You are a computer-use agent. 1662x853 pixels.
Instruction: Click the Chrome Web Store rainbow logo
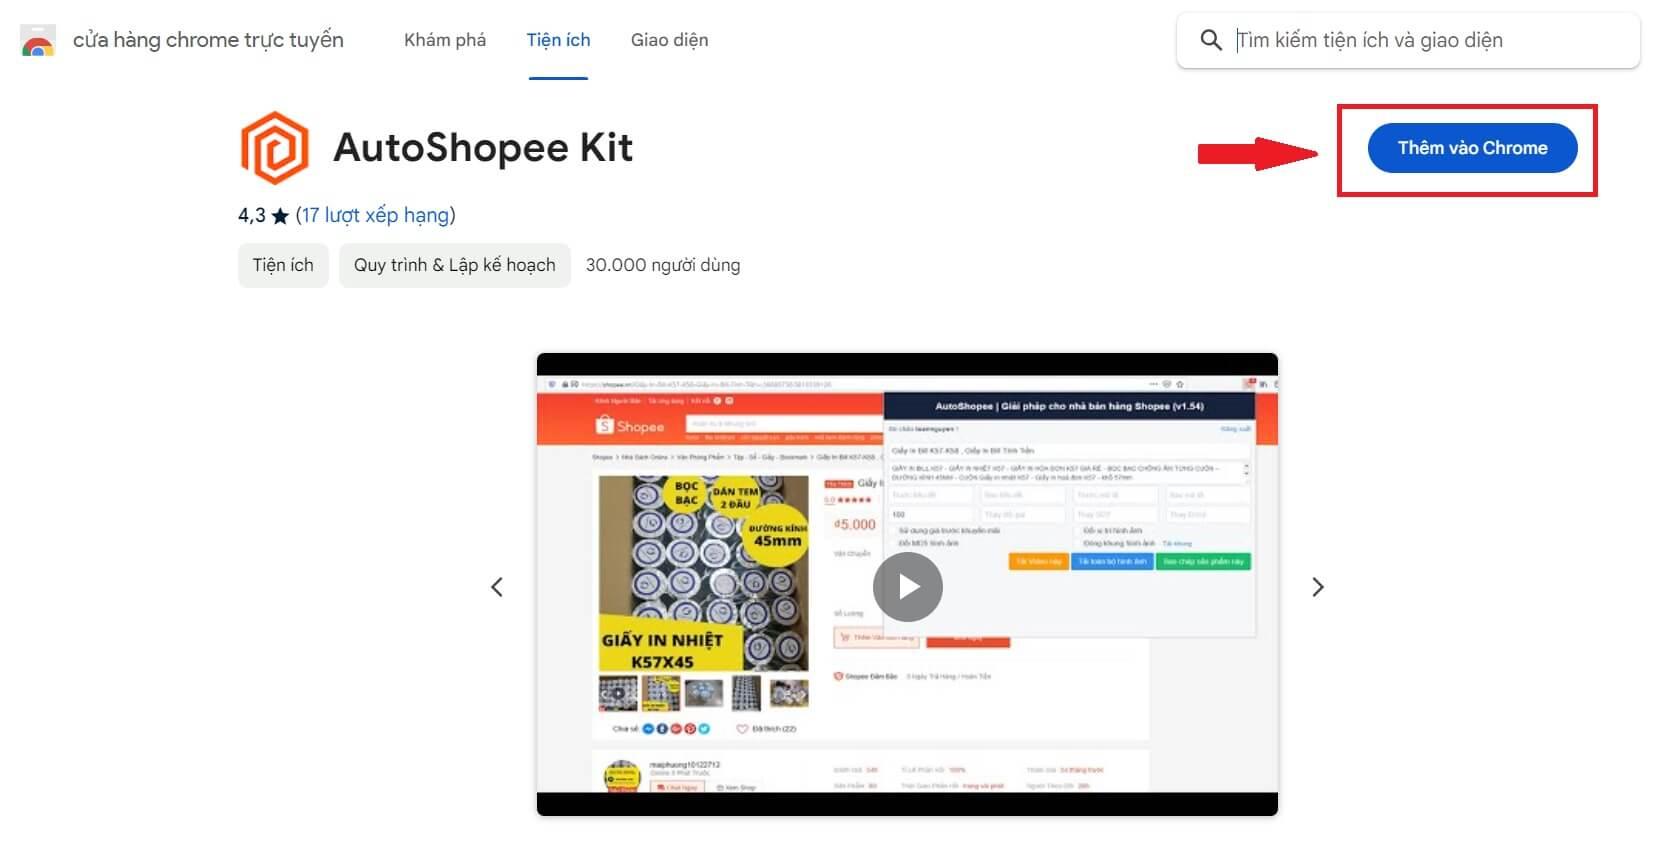click(x=38, y=41)
